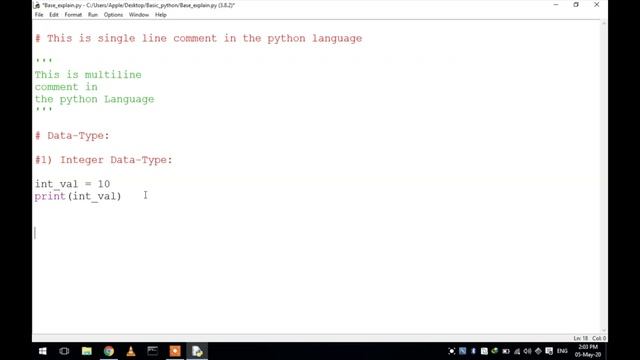Open File Explorer from the taskbar

coord(87,351)
